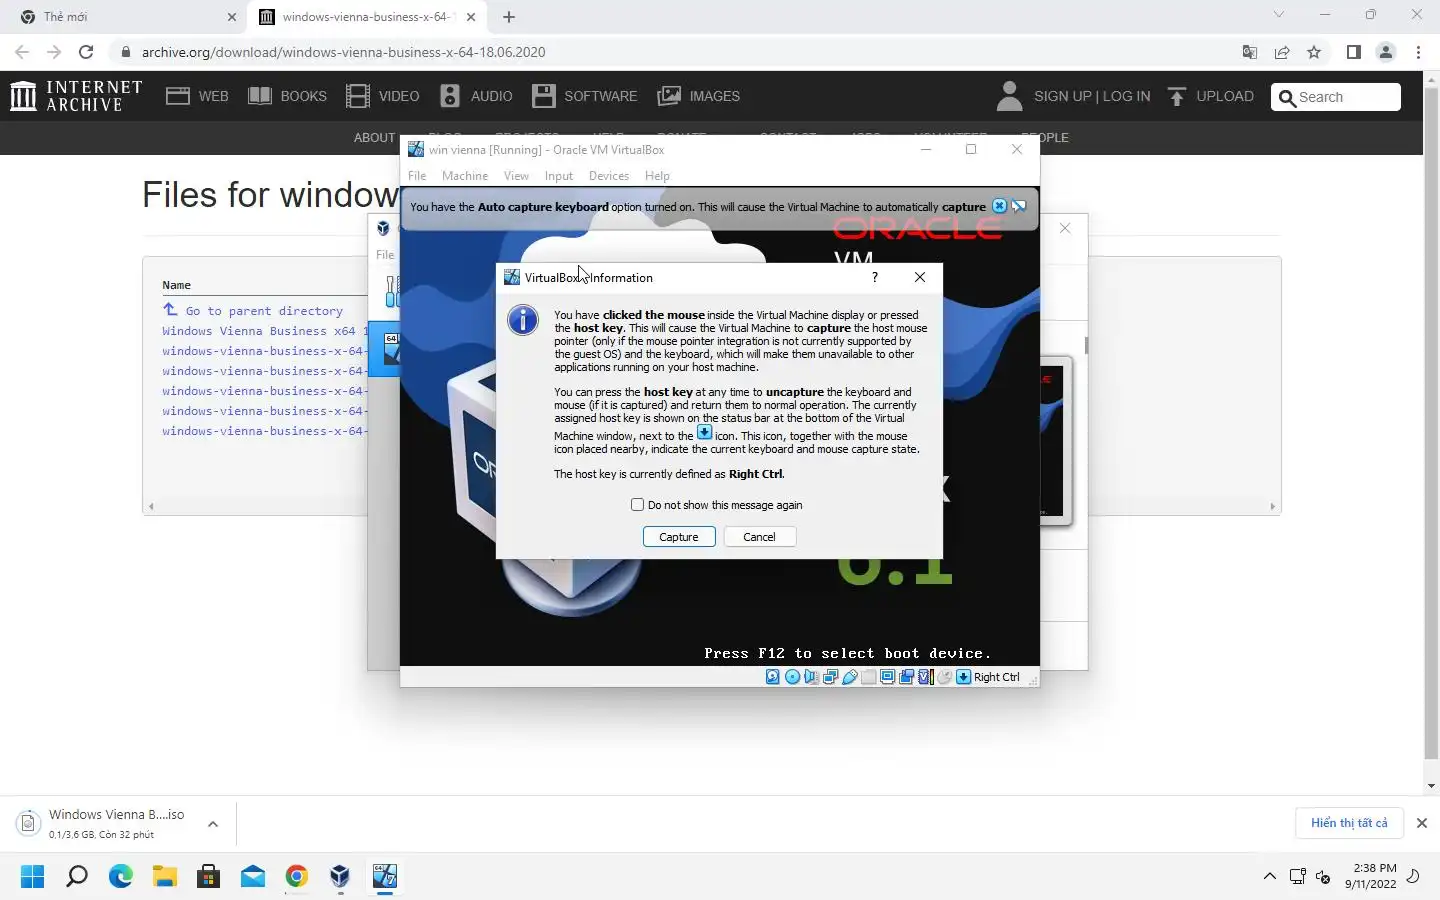The width and height of the screenshot is (1440, 900).
Task: Click 'Go to parent directory' link
Action: pyautogui.click(x=264, y=311)
